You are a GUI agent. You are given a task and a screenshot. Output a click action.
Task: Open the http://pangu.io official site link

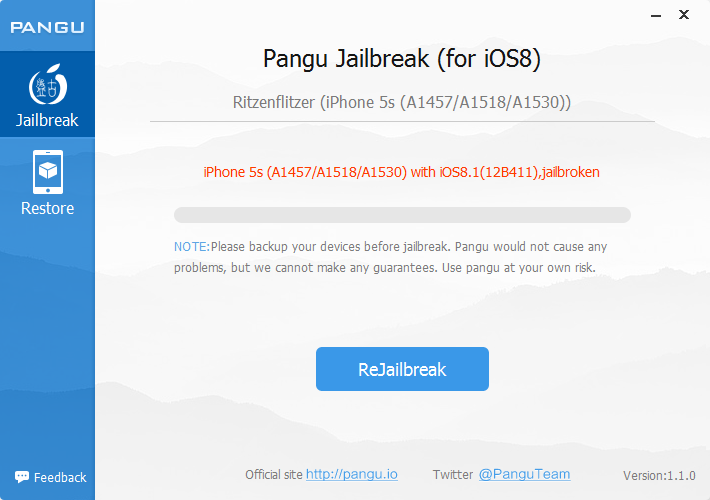(x=352, y=474)
